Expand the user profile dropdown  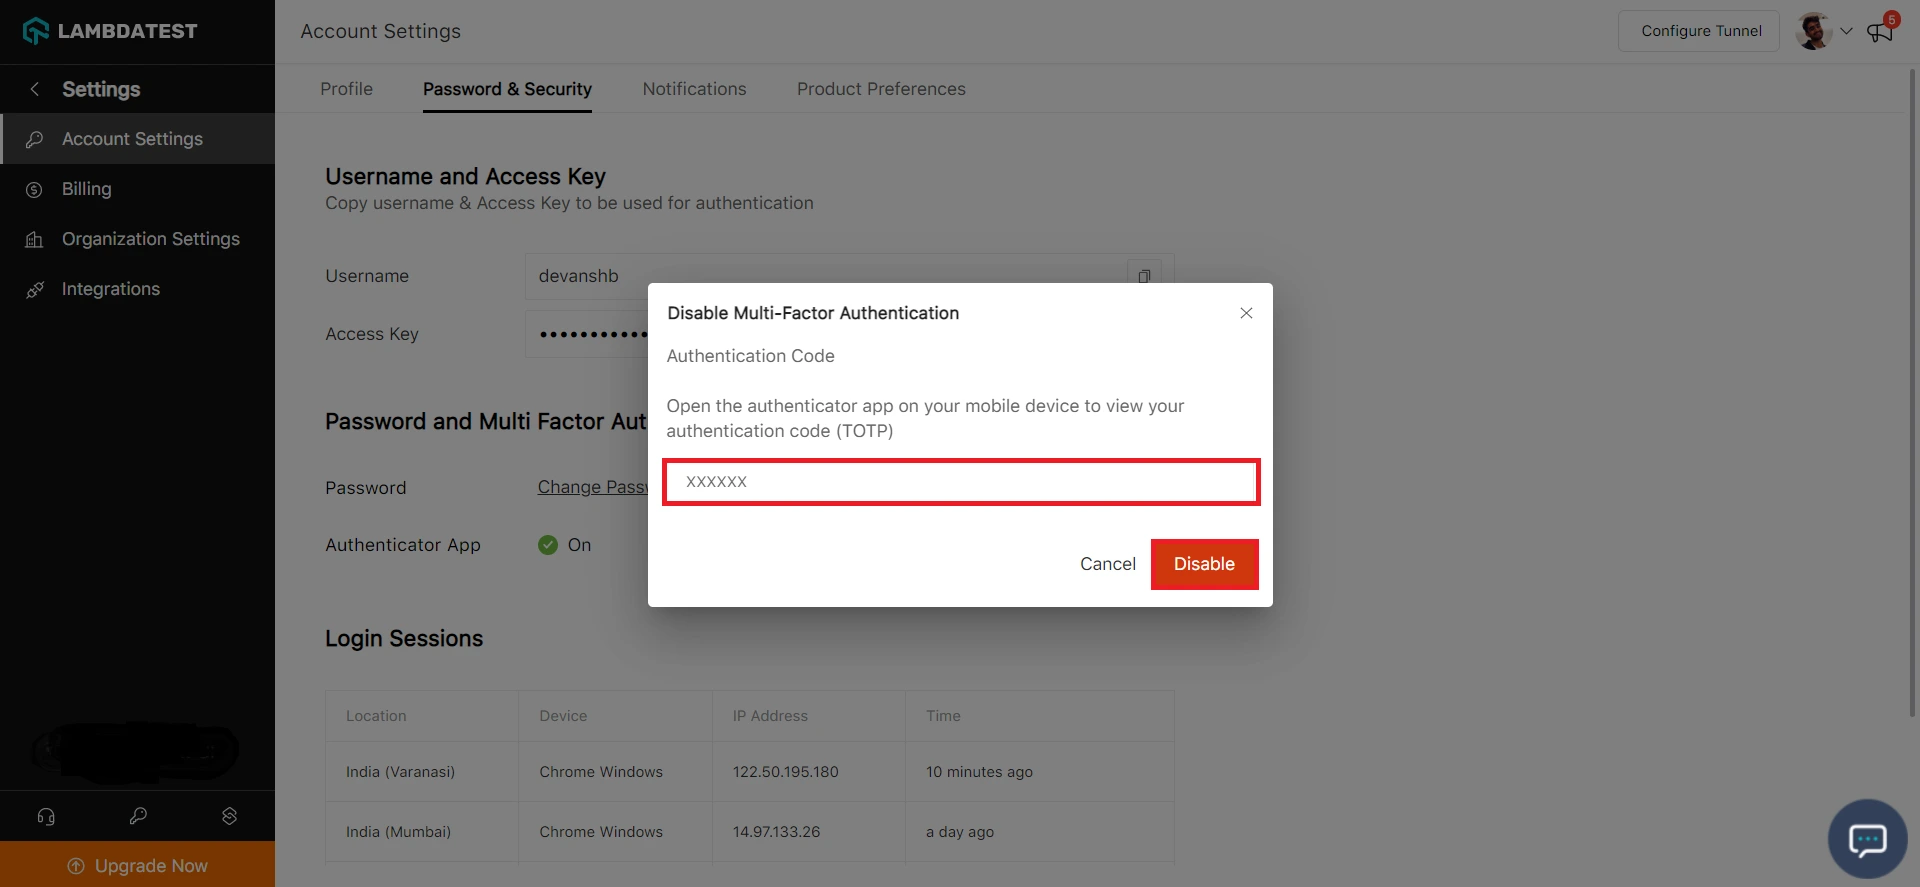point(1846,31)
